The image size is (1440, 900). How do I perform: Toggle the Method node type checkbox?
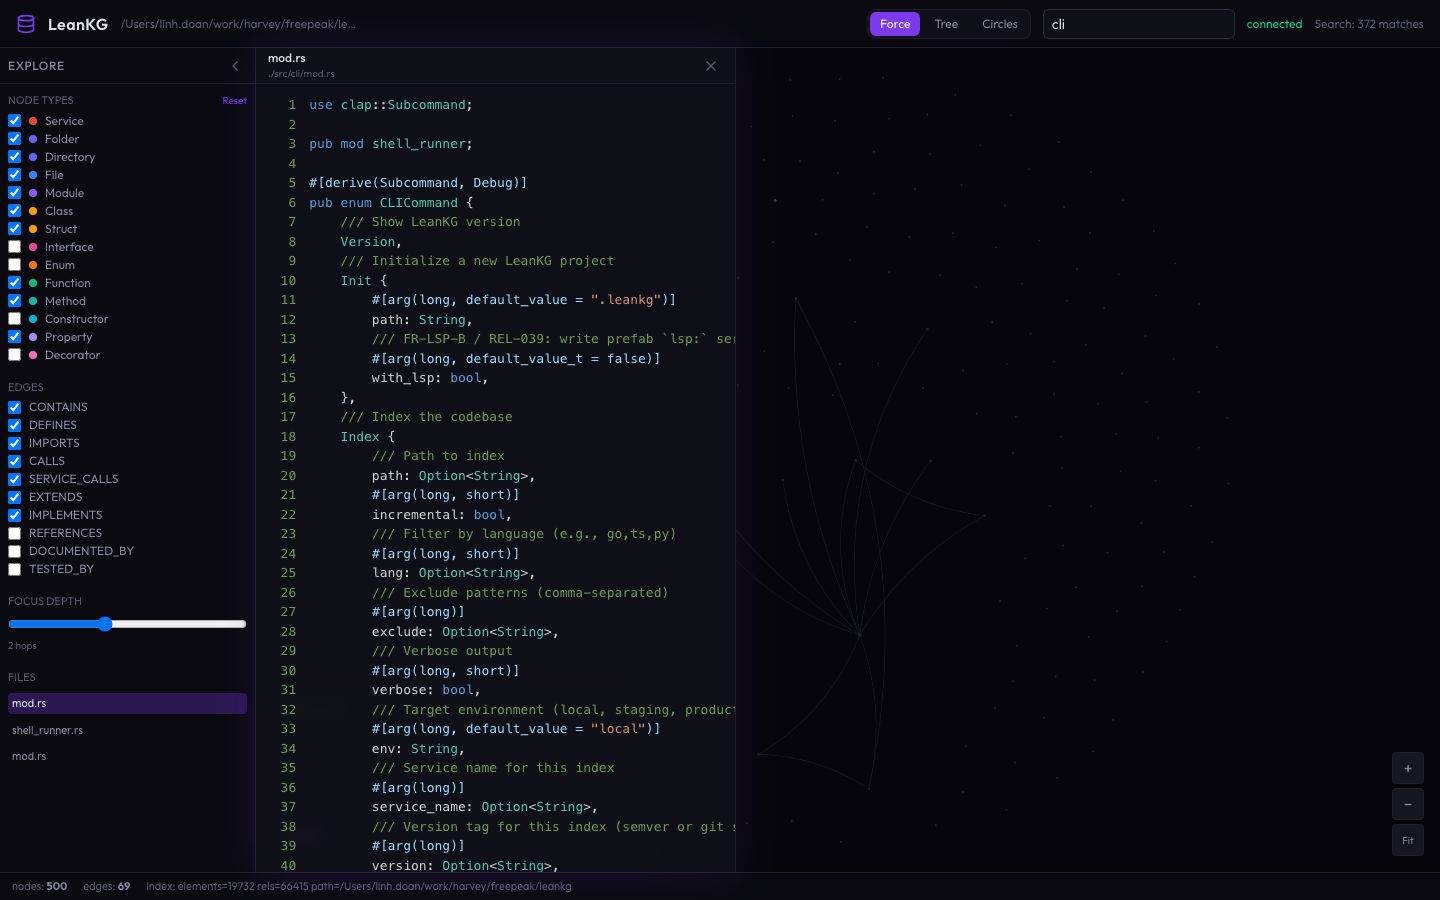tap(14, 301)
